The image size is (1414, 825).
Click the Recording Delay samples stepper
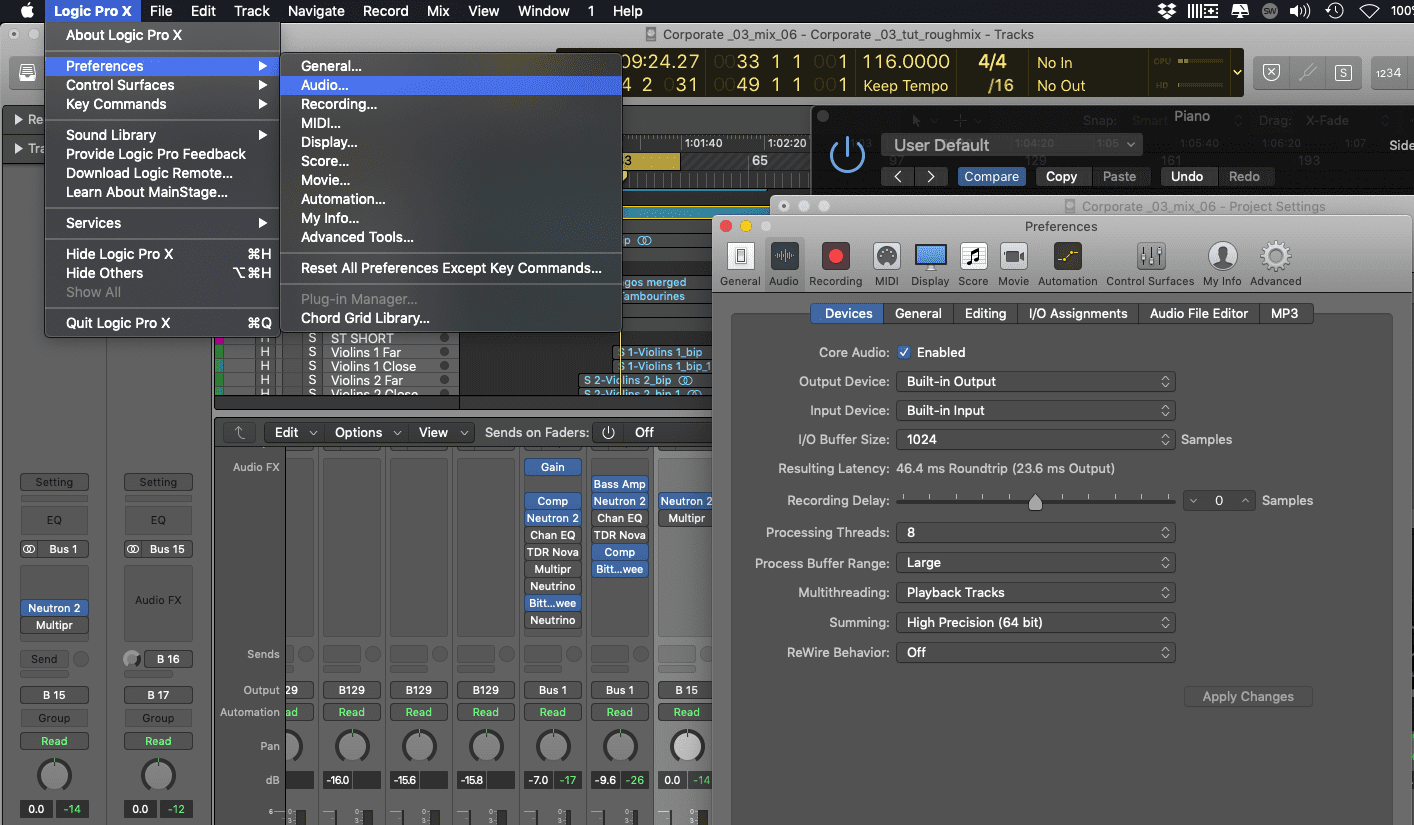coord(1219,500)
